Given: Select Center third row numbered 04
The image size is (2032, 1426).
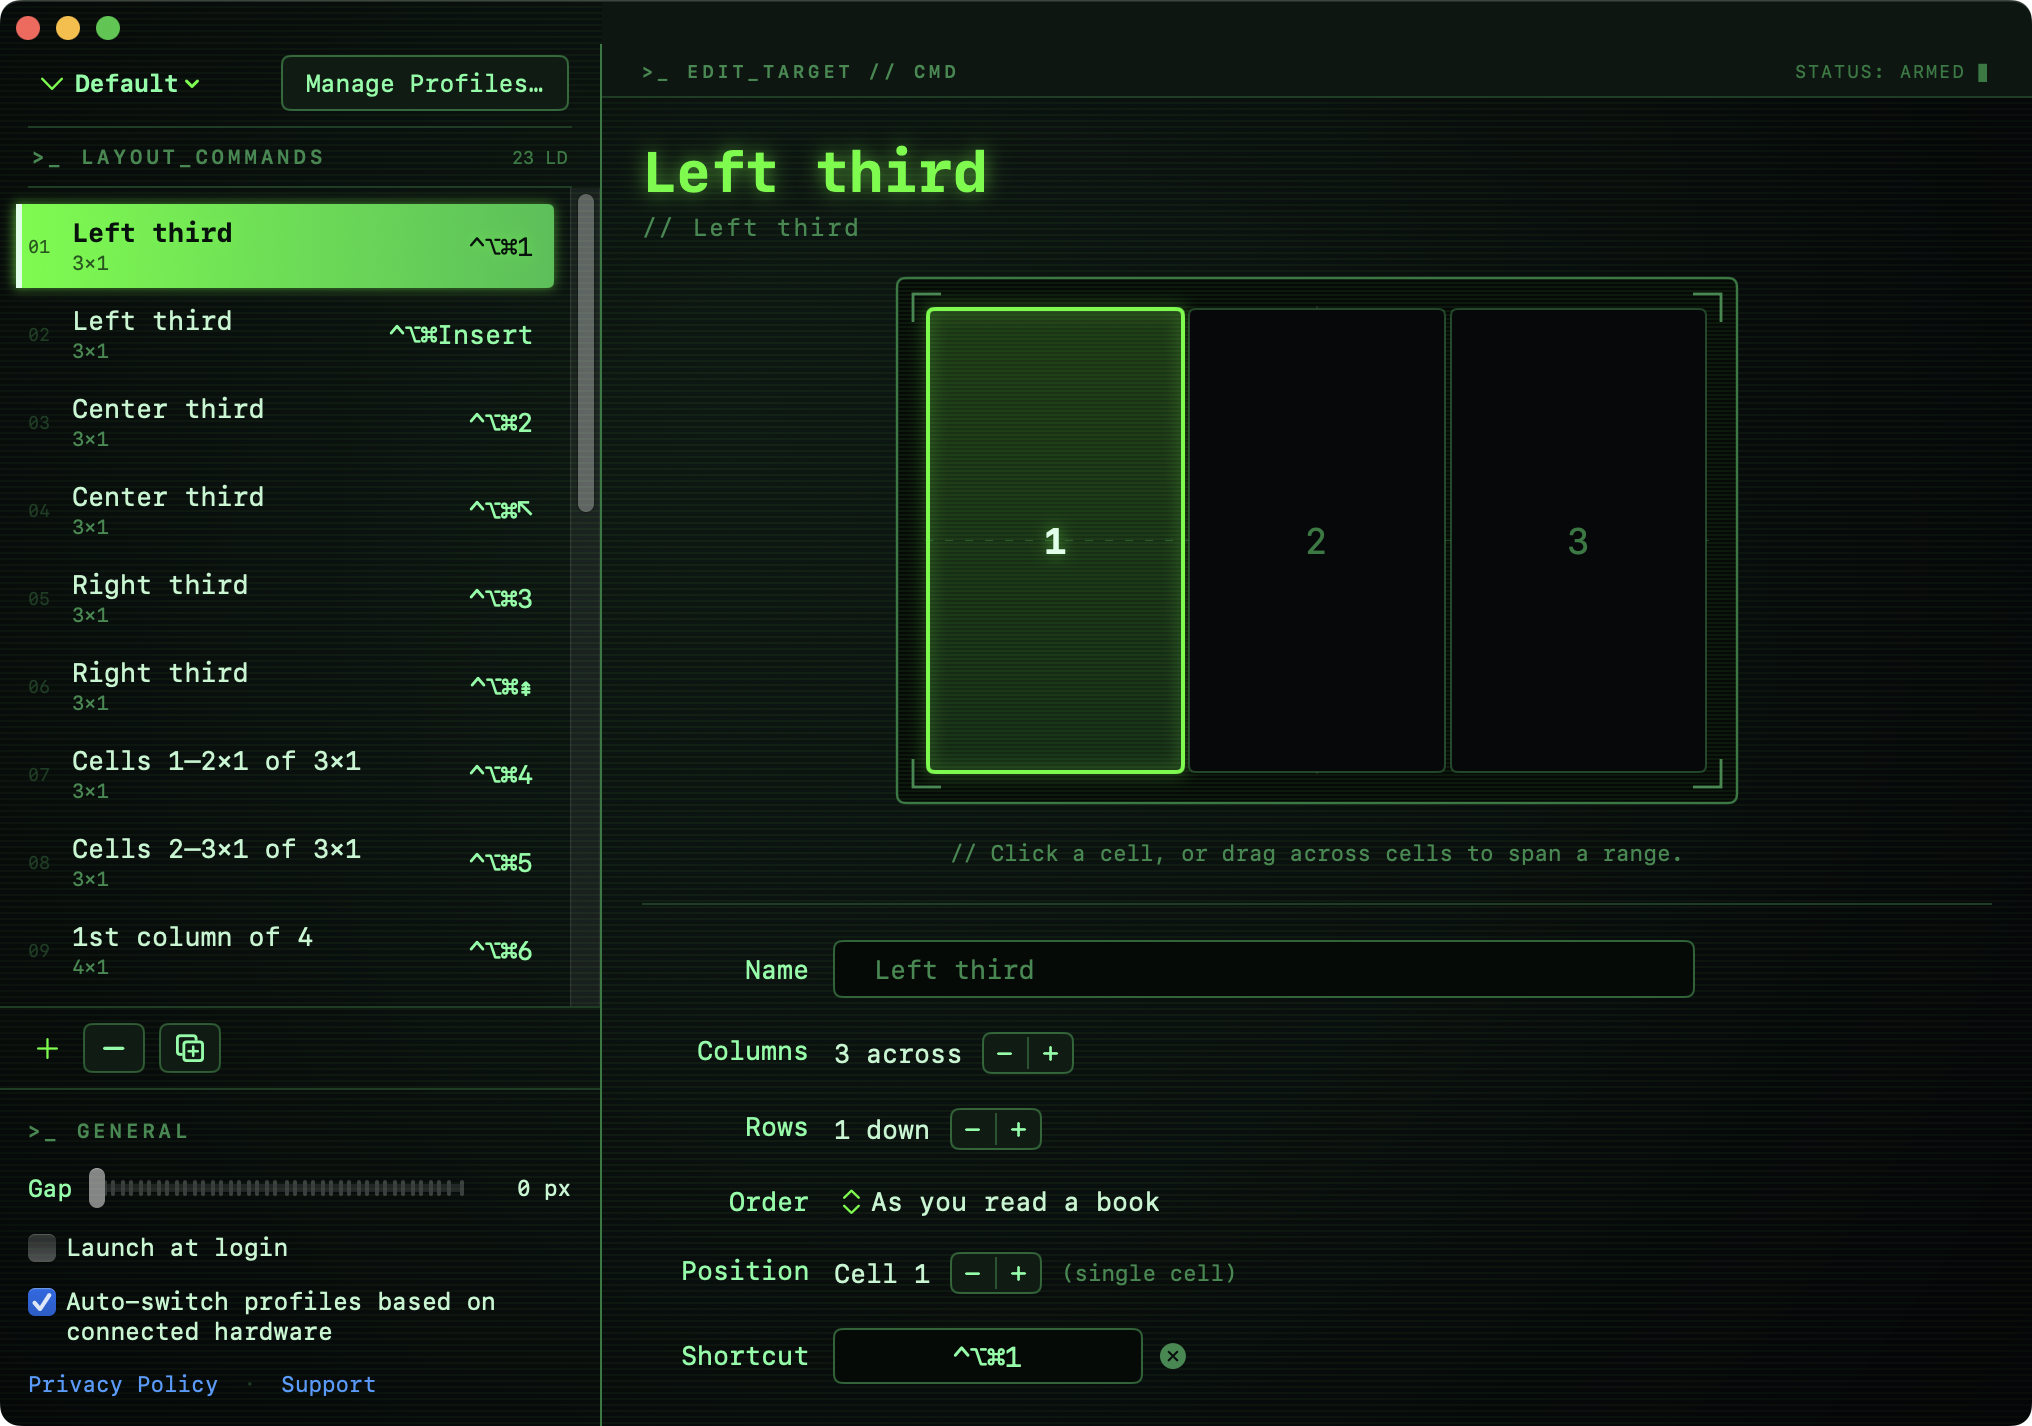Looking at the screenshot, I should (x=286, y=510).
